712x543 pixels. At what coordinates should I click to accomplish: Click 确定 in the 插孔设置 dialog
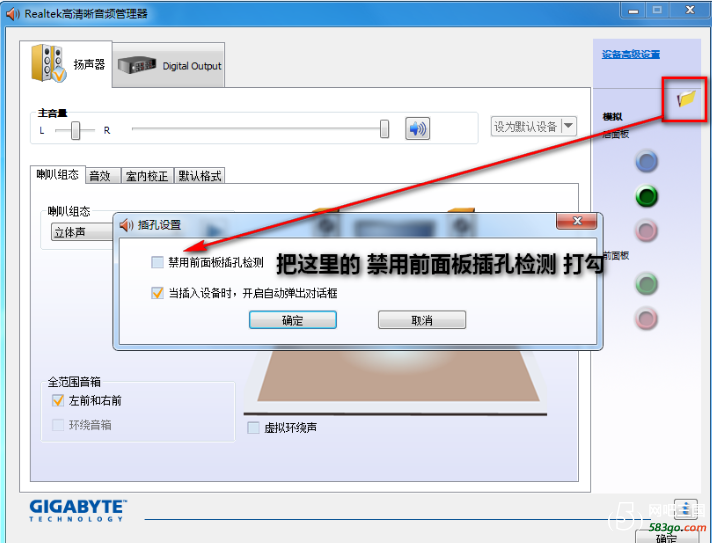[x=292, y=320]
